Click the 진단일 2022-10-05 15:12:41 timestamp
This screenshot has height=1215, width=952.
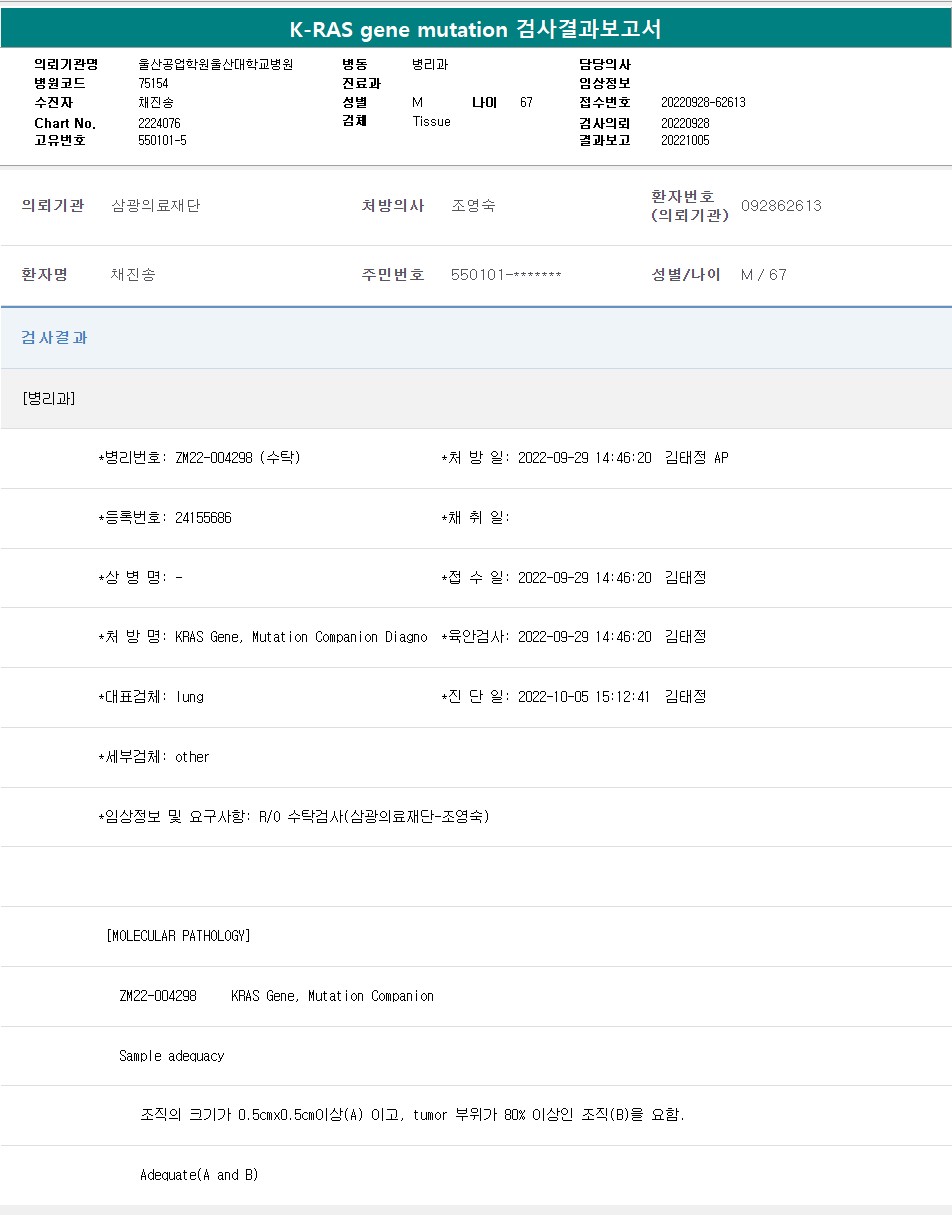tap(584, 697)
